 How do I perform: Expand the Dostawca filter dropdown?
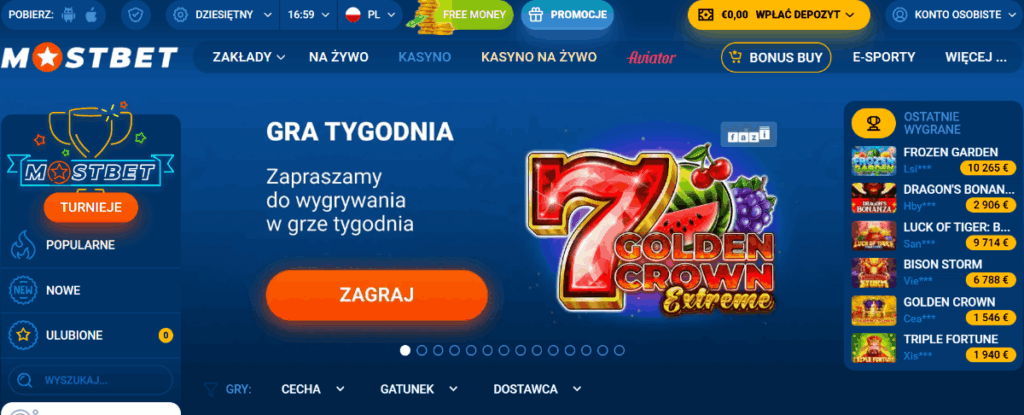[537, 390]
